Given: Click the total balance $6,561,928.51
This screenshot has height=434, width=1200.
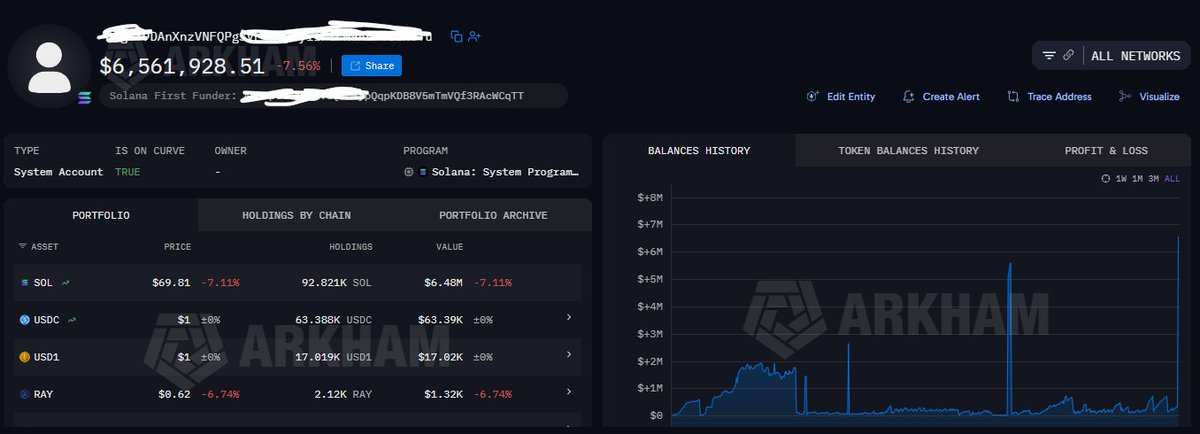Looking at the screenshot, I should (x=182, y=66).
